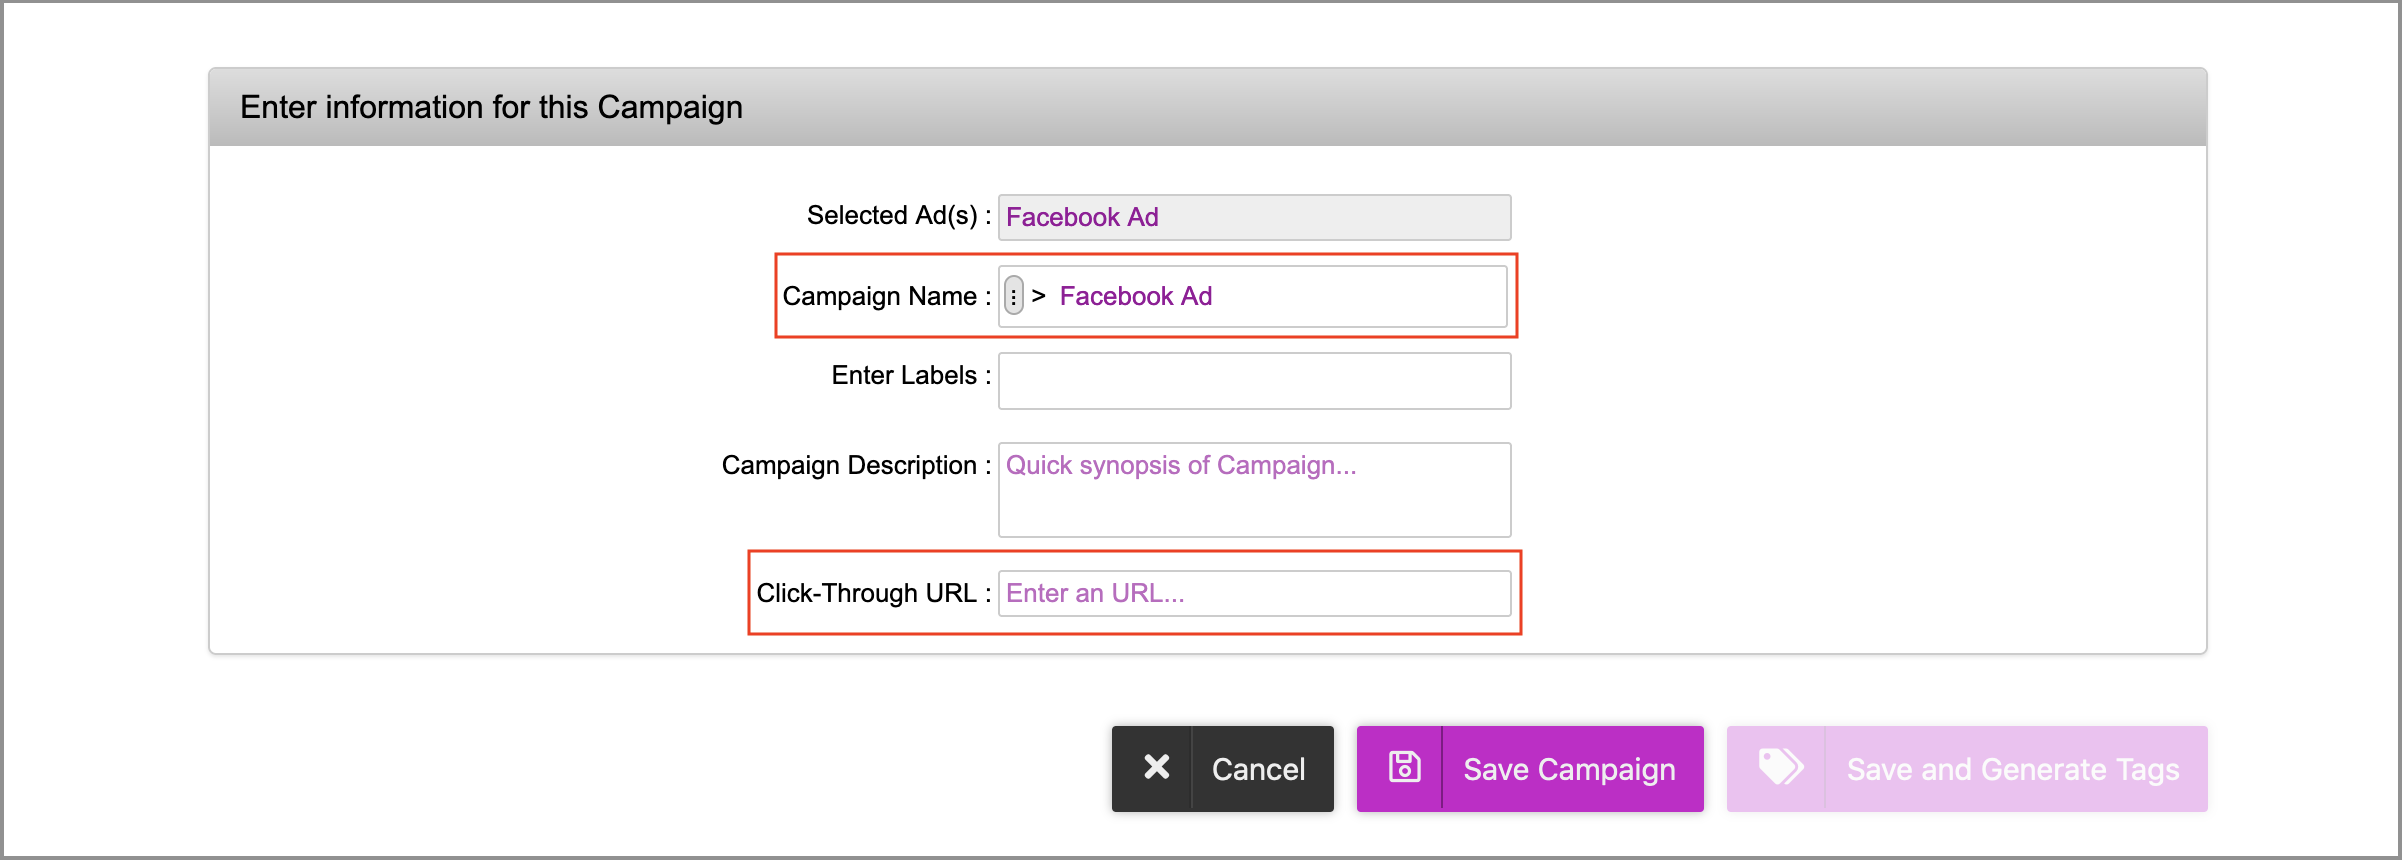
Task: Click the 'Campaign Description' label text
Action: (849, 465)
